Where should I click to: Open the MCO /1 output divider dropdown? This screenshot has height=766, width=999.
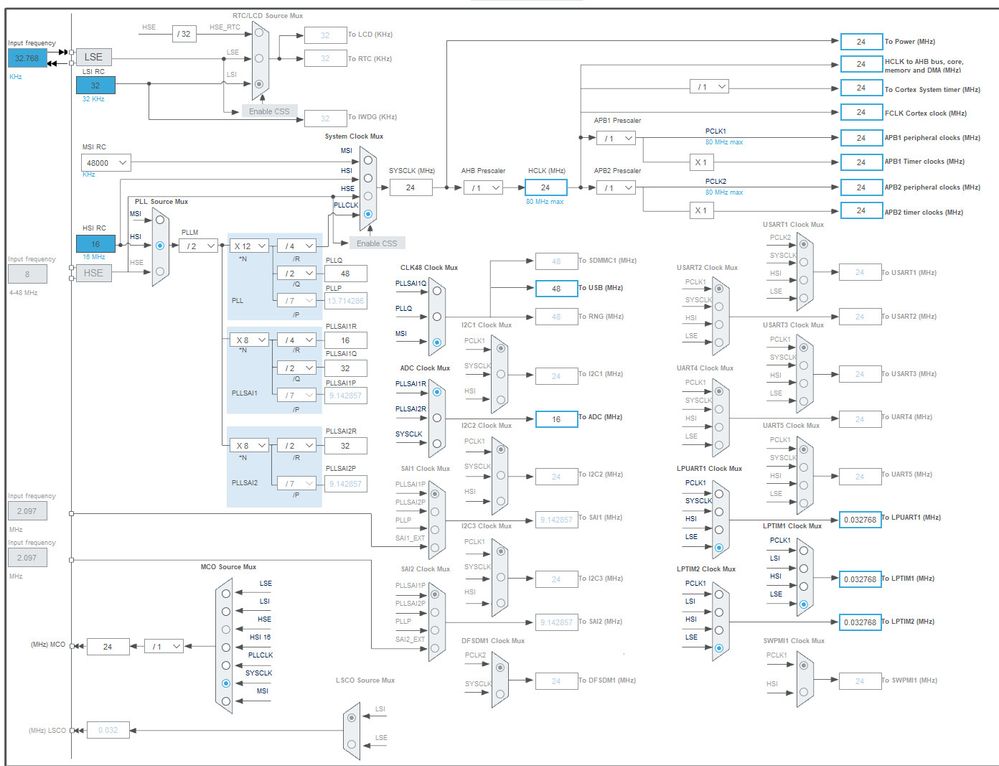pos(164,646)
